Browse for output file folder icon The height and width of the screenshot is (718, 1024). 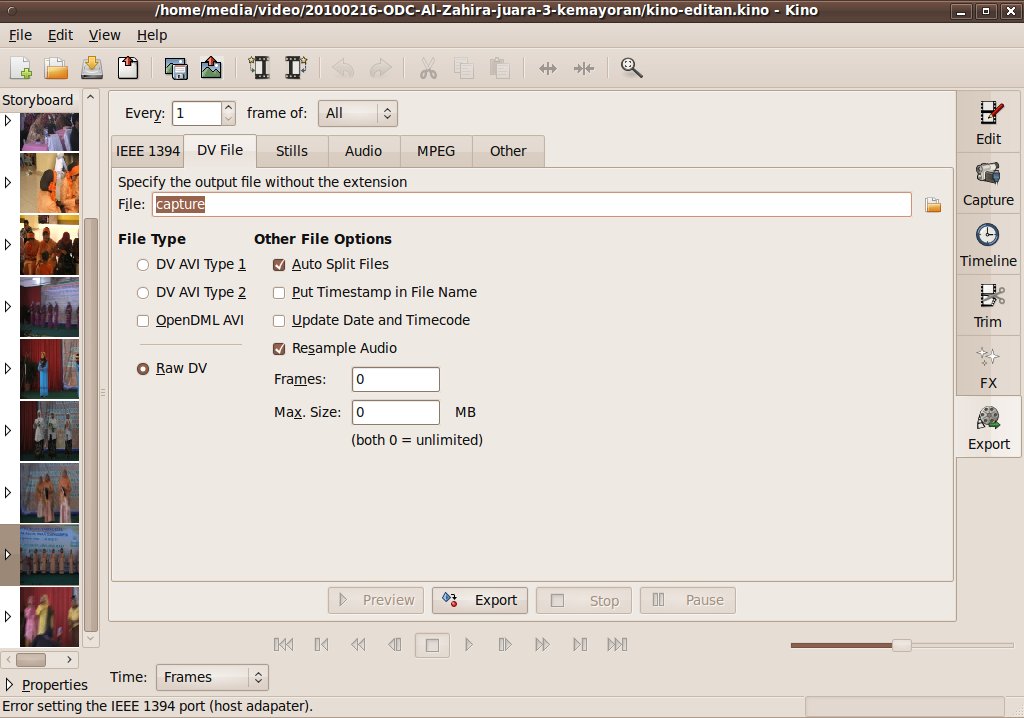[933, 205]
